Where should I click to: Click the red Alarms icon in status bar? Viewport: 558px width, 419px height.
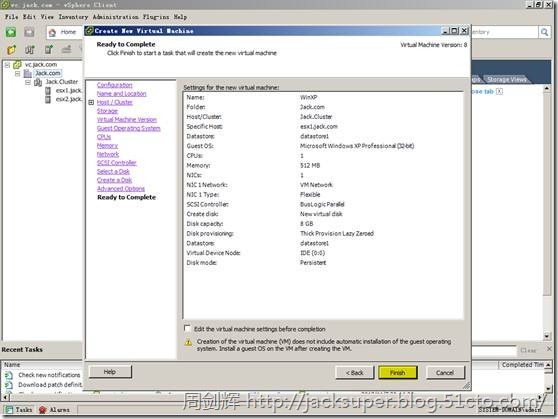click(x=42, y=410)
